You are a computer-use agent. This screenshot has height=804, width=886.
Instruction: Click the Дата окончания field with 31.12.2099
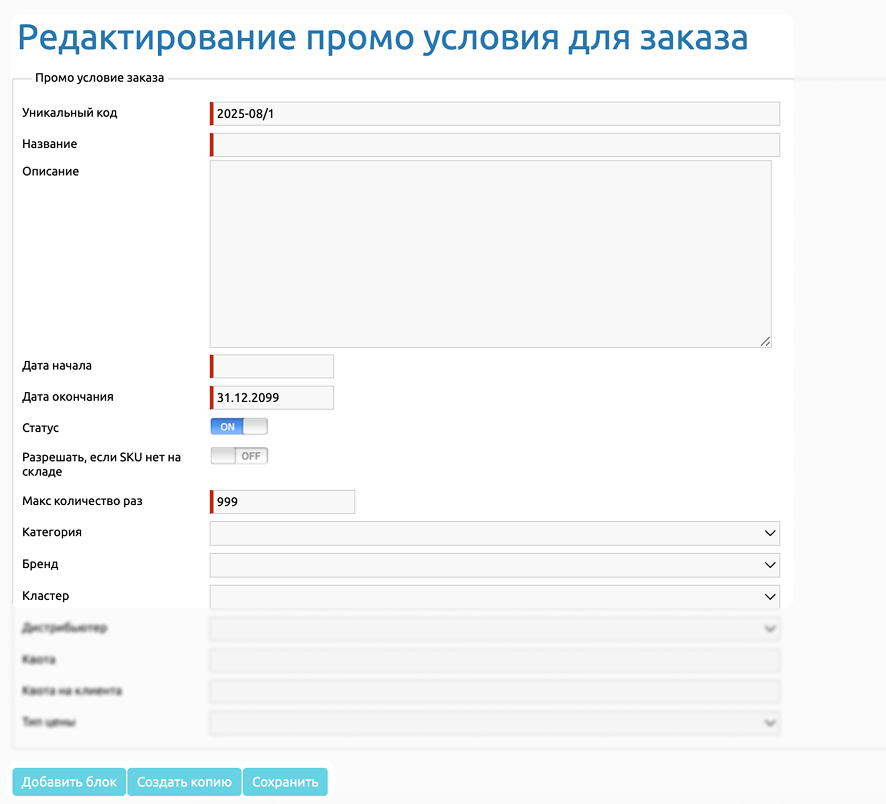coord(273,398)
